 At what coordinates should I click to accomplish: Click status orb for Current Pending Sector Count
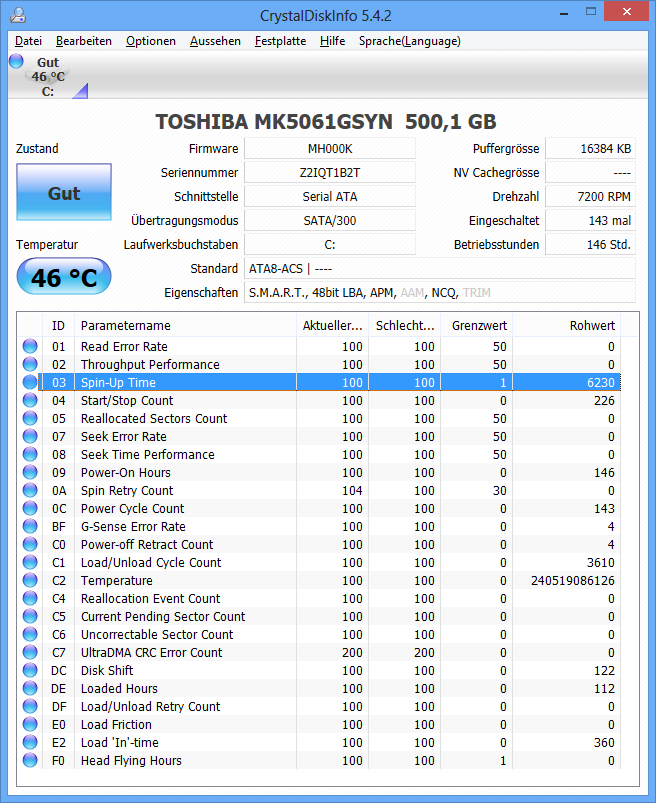pos(30,616)
